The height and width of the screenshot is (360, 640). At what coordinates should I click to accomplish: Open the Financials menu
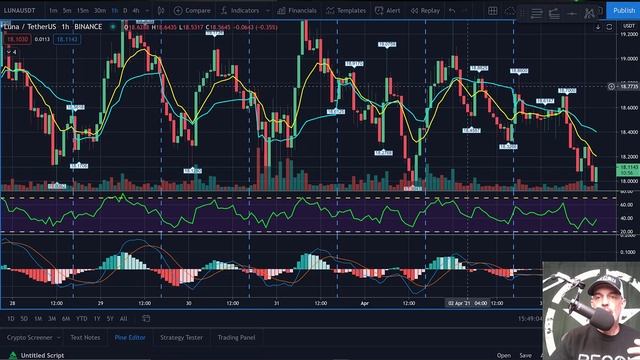coord(297,11)
